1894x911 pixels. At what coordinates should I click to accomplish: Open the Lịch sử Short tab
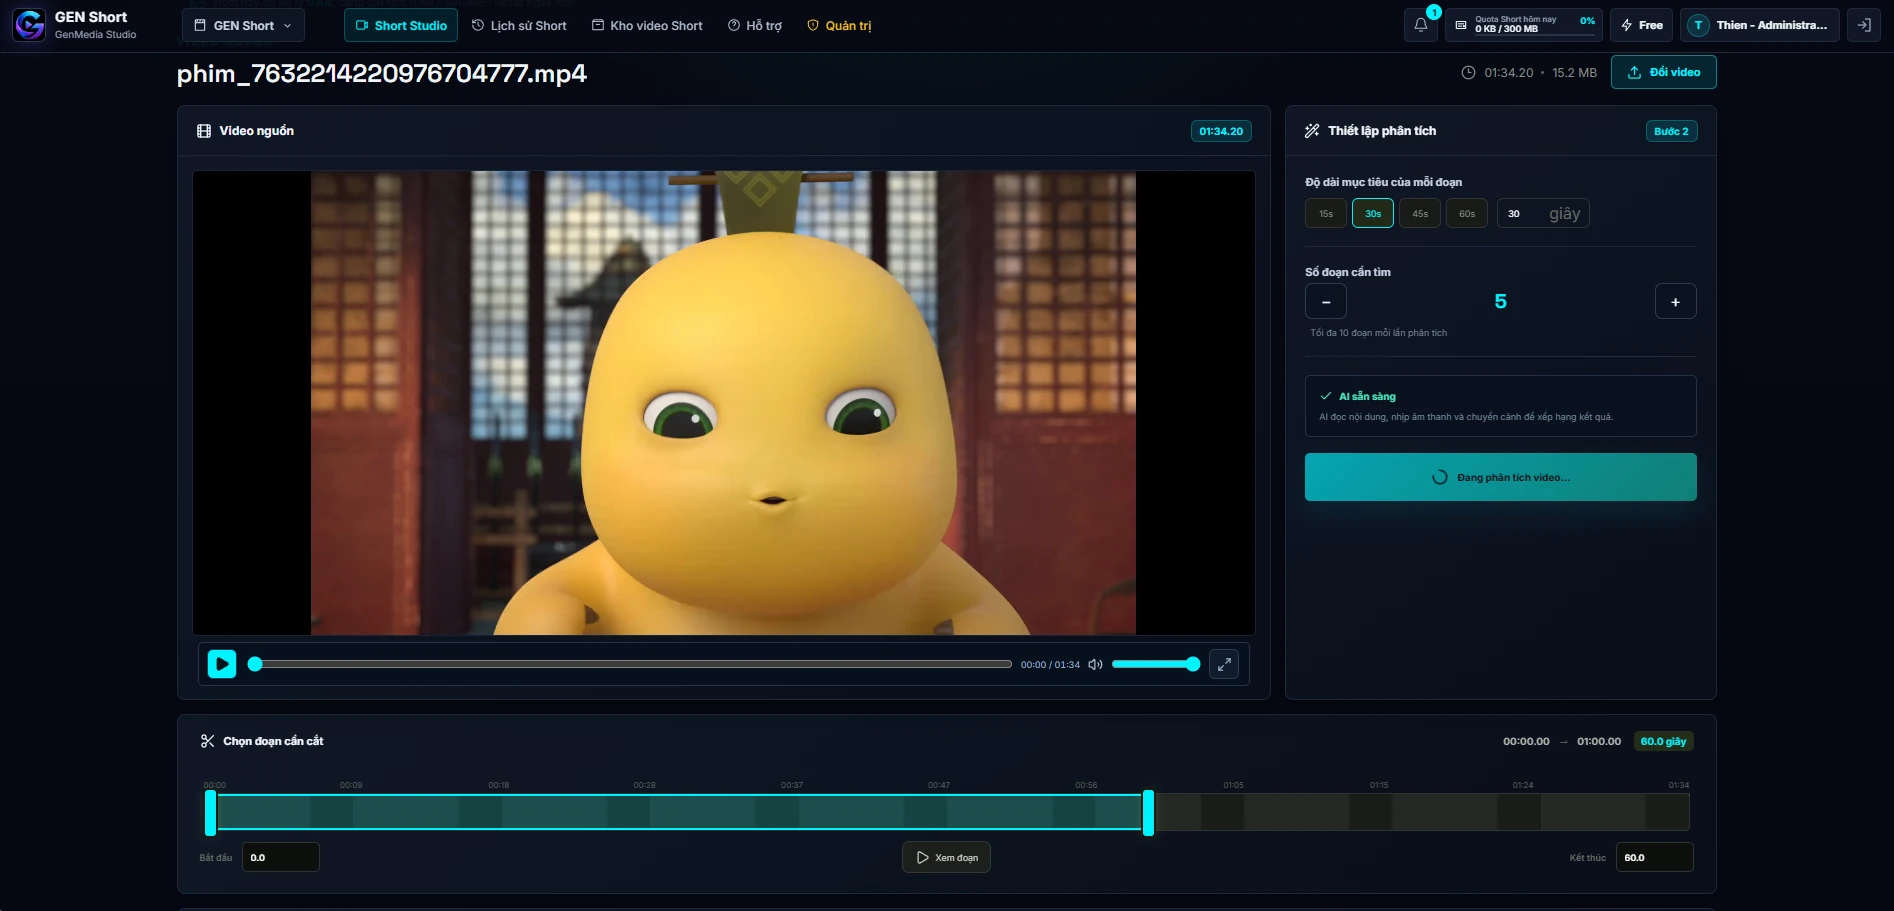click(x=519, y=25)
